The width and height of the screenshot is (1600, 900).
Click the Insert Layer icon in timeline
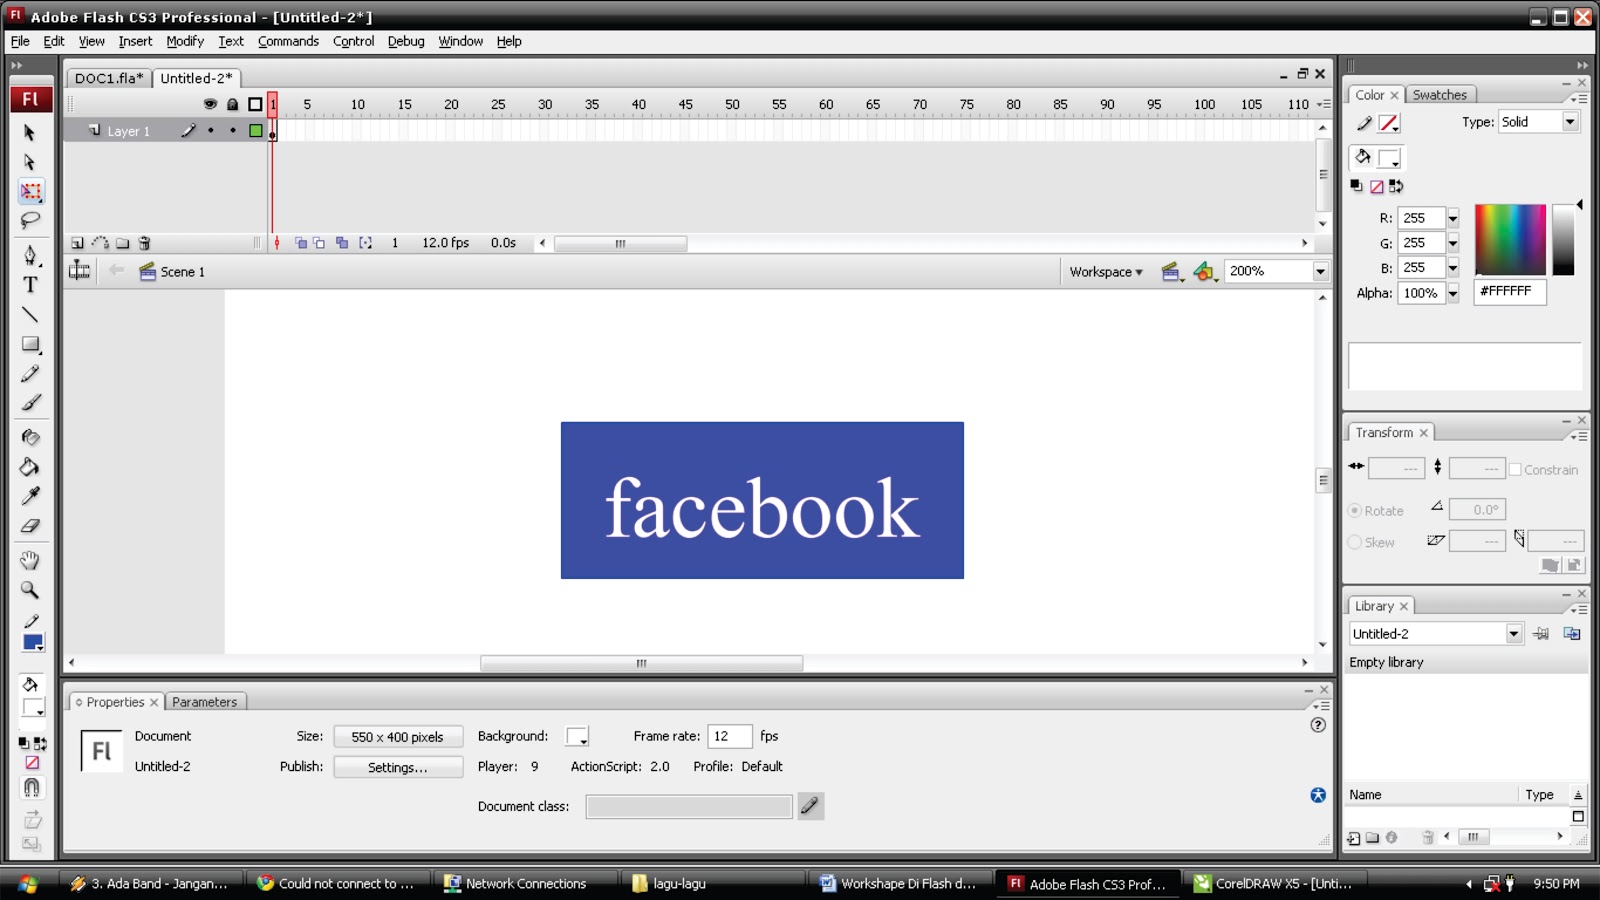(x=78, y=243)
